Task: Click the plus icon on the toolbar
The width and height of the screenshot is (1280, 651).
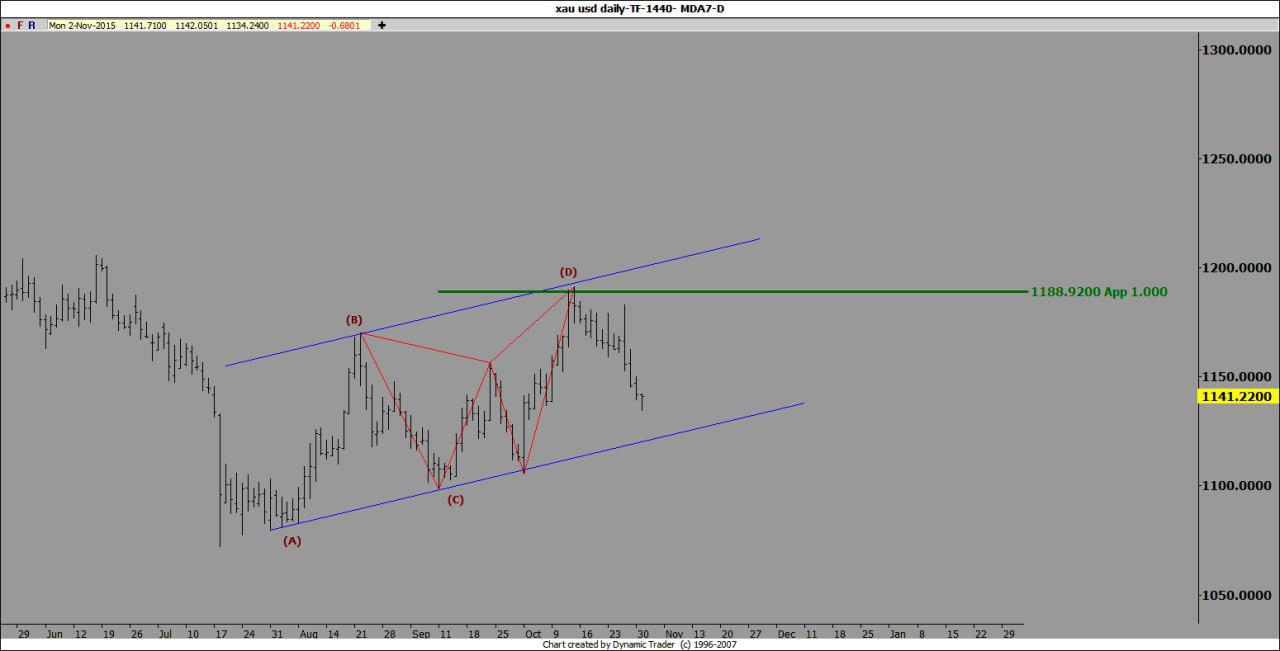Action: coord(381,25)
